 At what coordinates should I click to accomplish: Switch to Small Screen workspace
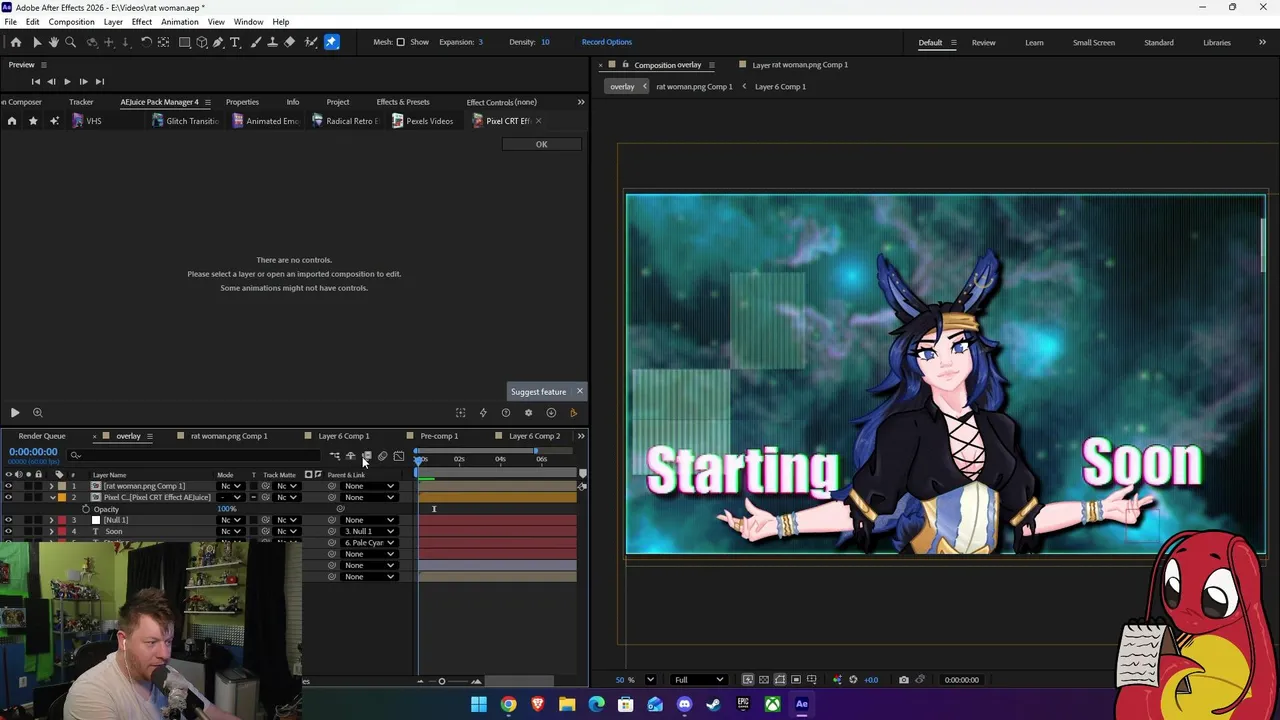[1094, 42]
